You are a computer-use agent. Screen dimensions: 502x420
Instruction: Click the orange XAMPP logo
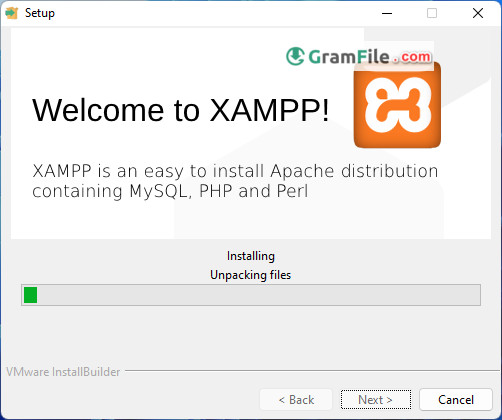(397, 105)
